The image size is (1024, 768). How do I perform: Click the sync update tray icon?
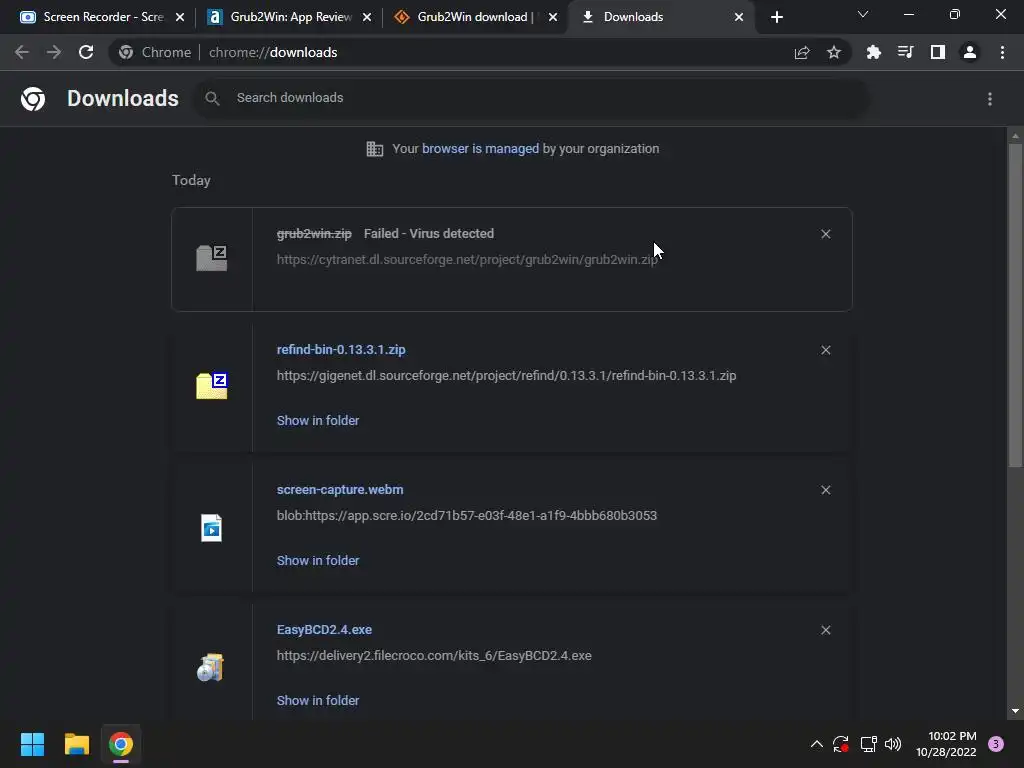point(841,744)
